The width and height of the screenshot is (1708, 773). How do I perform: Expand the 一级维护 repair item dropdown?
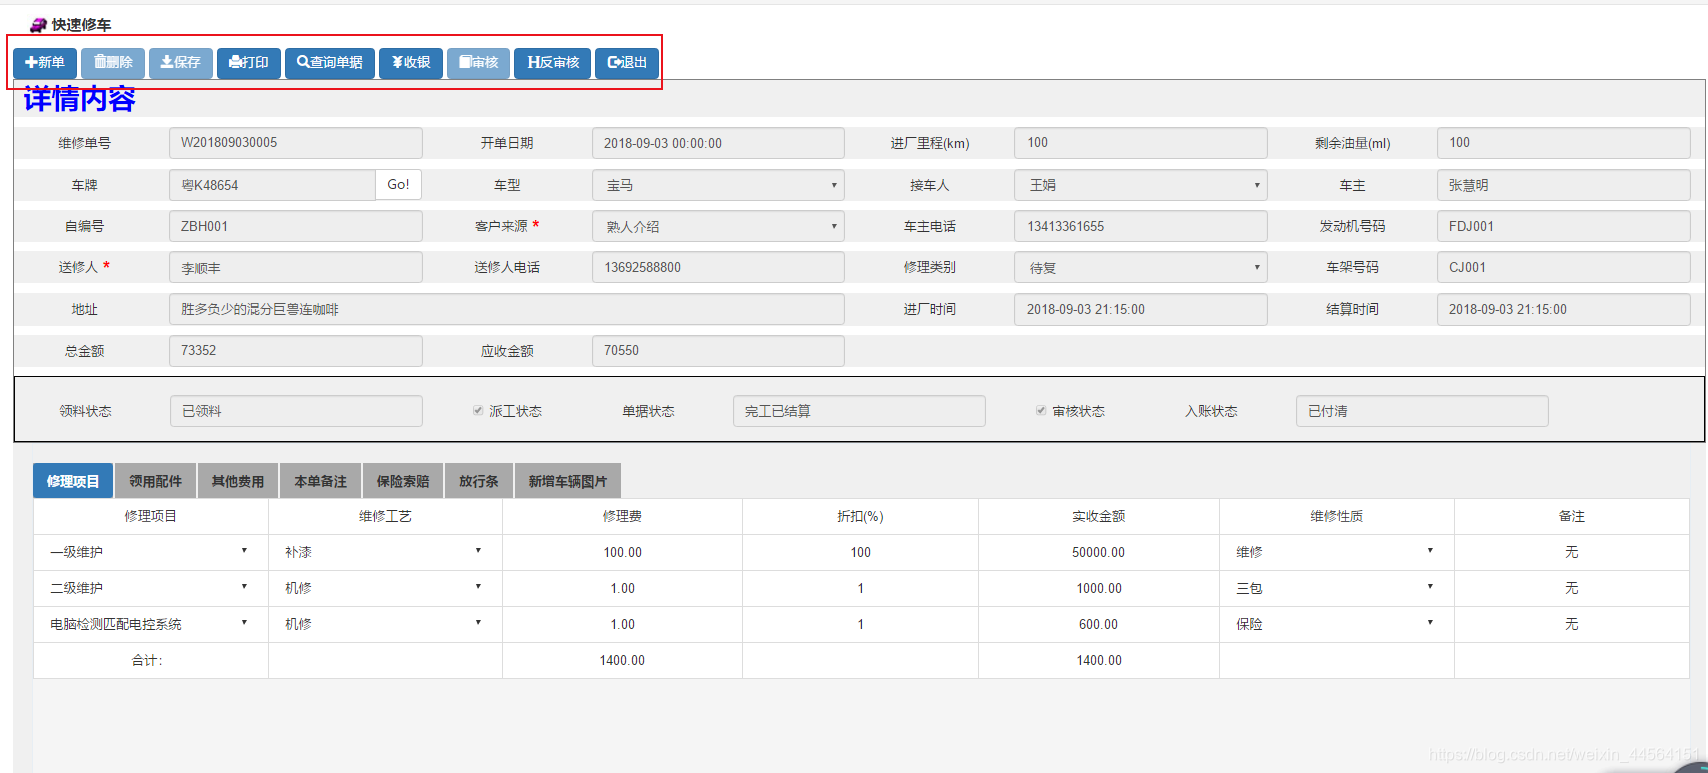coord(150,552)
